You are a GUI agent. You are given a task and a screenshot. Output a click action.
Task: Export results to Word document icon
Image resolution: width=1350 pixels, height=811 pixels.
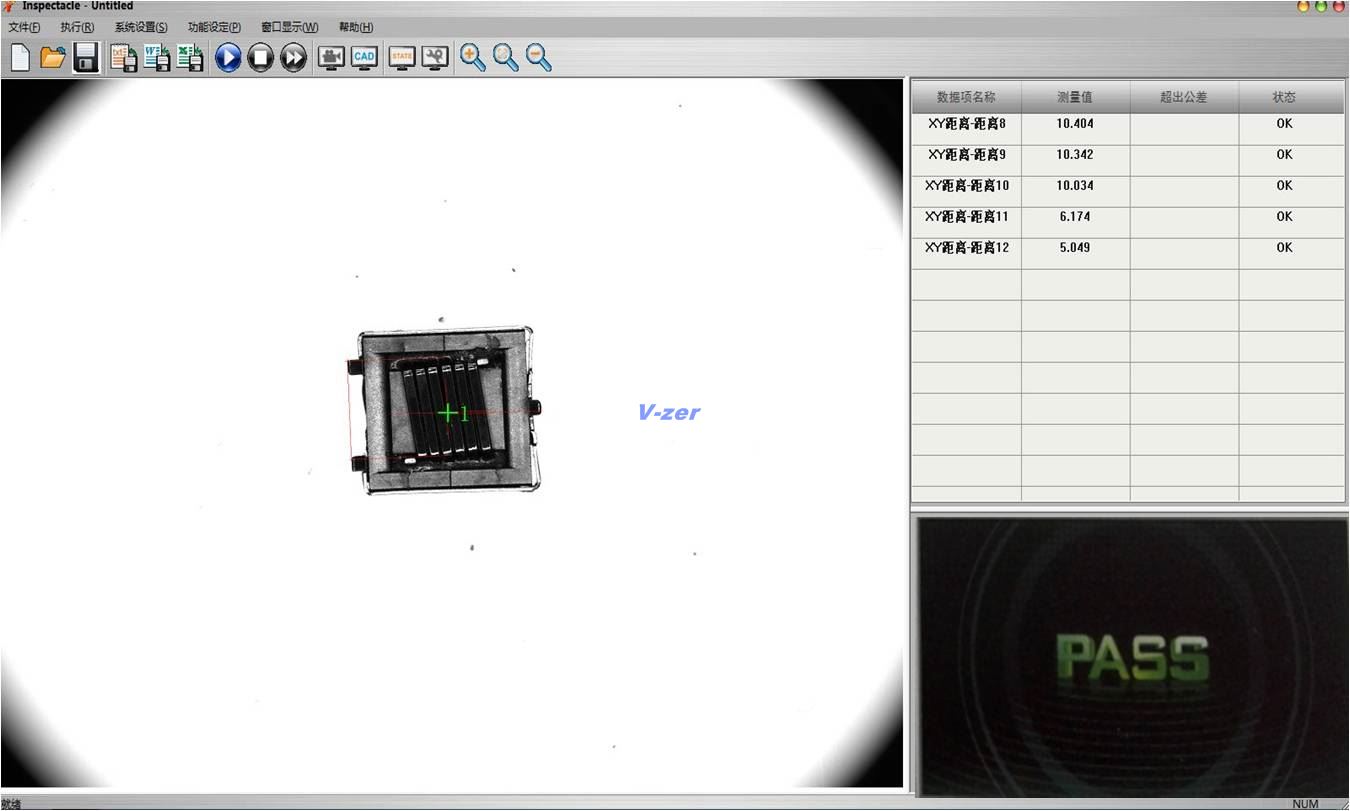tap(157, 58)
